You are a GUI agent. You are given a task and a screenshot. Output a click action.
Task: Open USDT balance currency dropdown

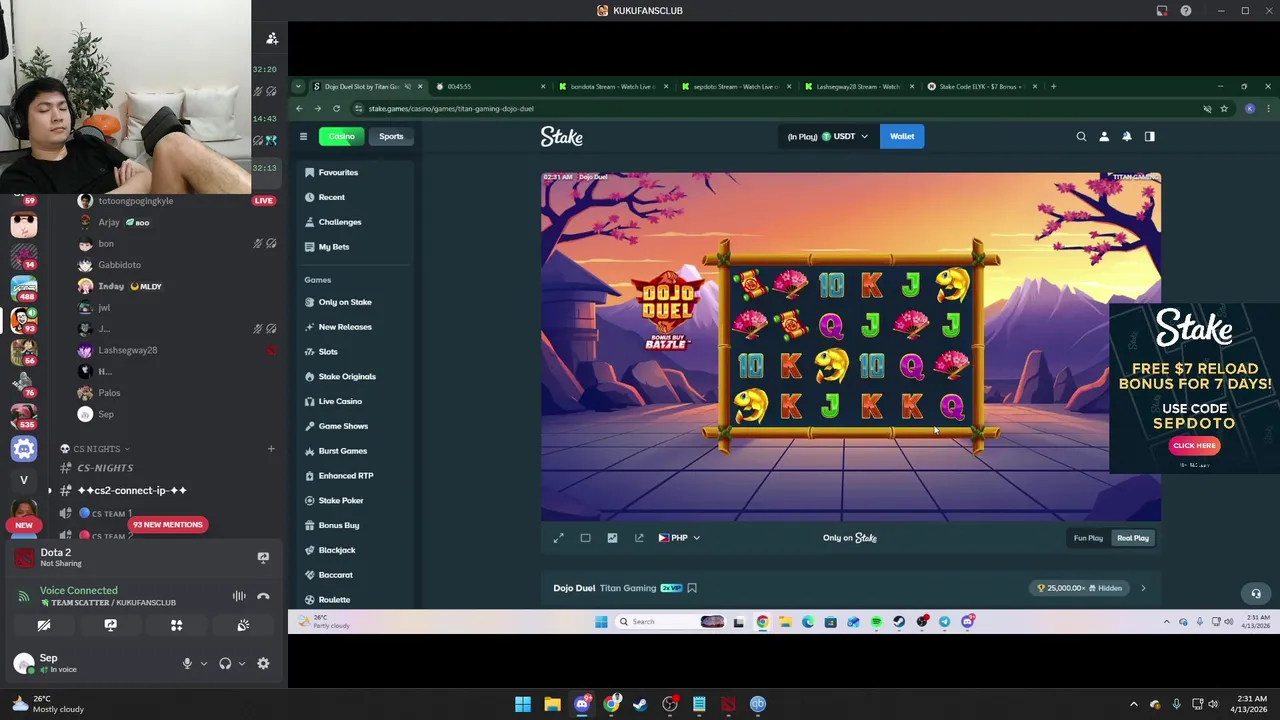[x=827, y=136]
